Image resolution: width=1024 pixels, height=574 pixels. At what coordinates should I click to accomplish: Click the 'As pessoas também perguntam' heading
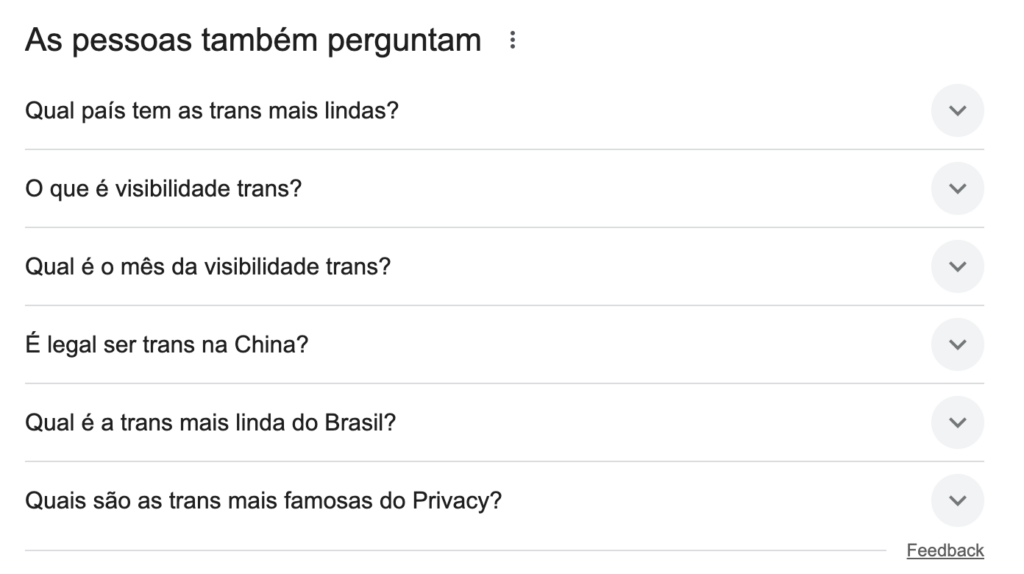[x=253, y=41]
